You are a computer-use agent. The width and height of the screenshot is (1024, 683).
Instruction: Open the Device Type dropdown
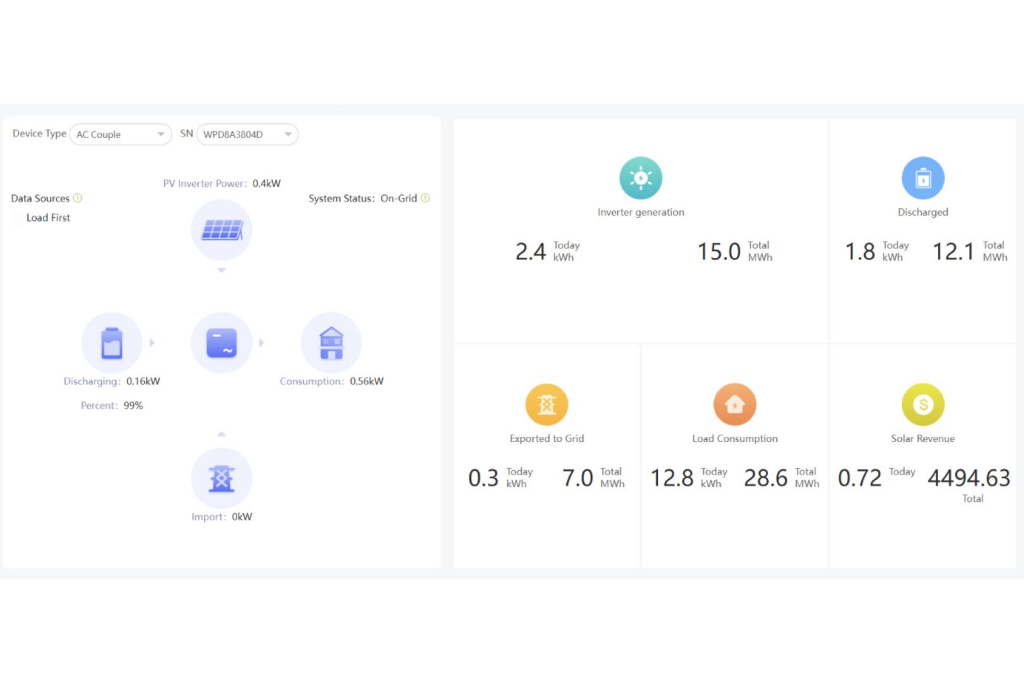pyautogui.click(x=121, y=134)
